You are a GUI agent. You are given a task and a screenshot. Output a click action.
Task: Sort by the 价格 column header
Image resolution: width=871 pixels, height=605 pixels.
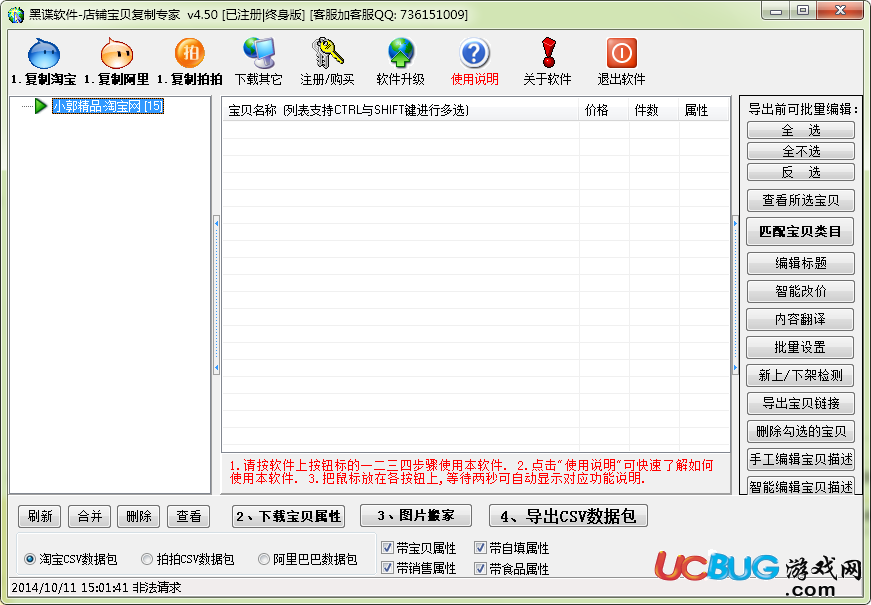coord(604,110)
